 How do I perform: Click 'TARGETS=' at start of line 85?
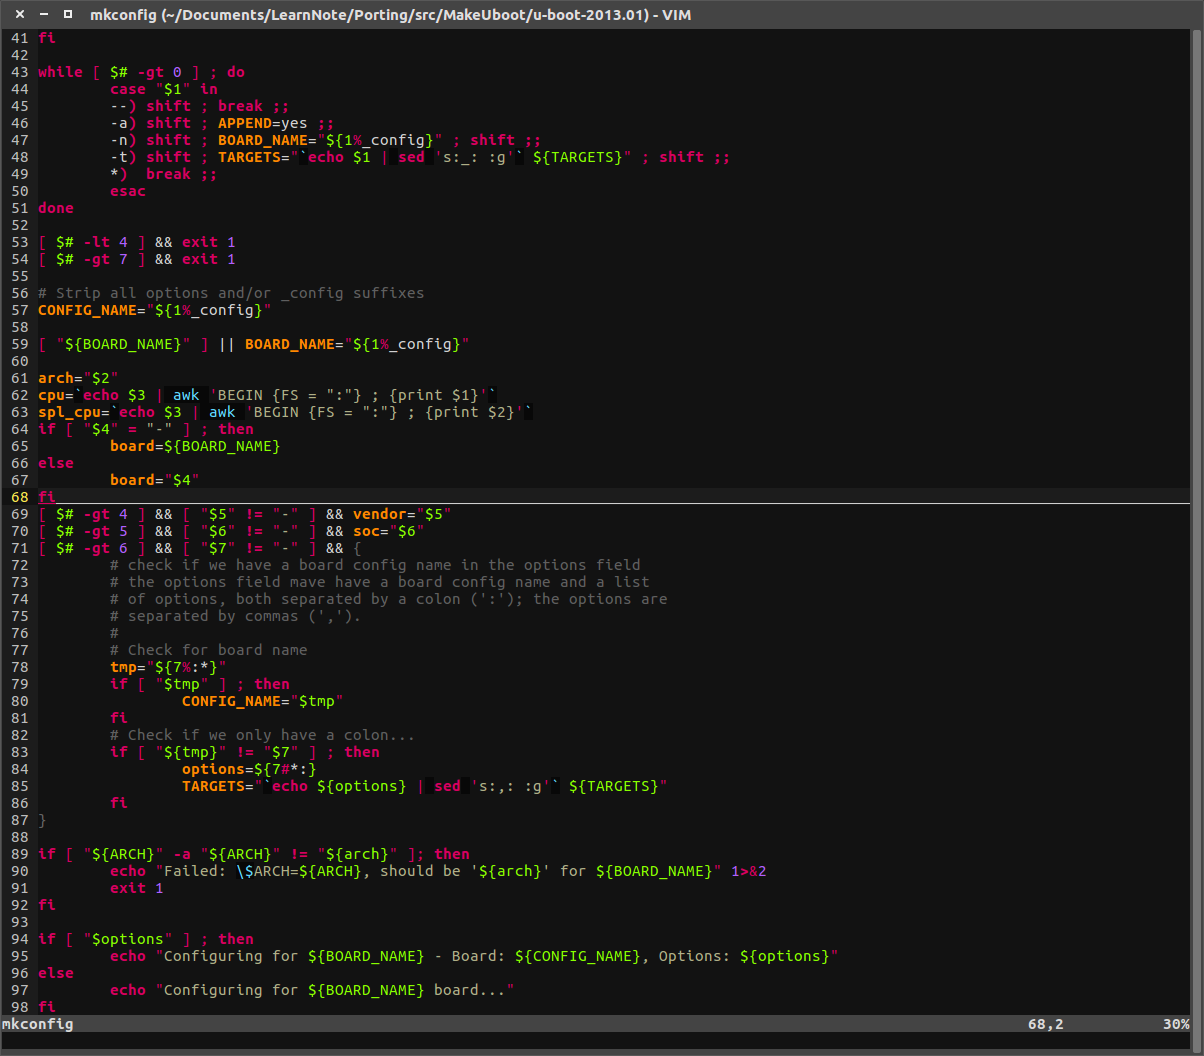click(x=218, y=786)
